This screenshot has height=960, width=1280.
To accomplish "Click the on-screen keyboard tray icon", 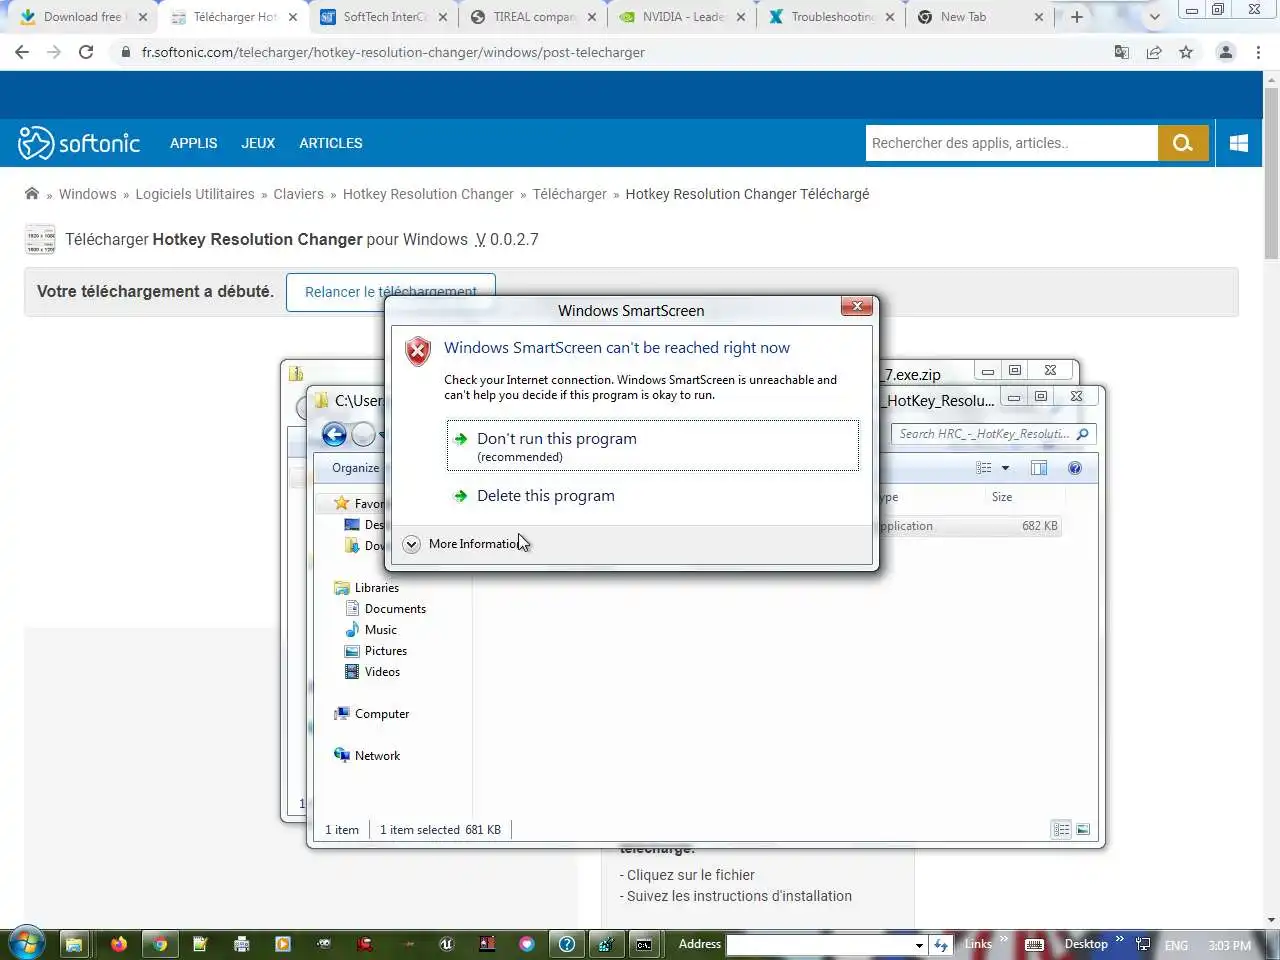I will click(x=1034, y=944).
